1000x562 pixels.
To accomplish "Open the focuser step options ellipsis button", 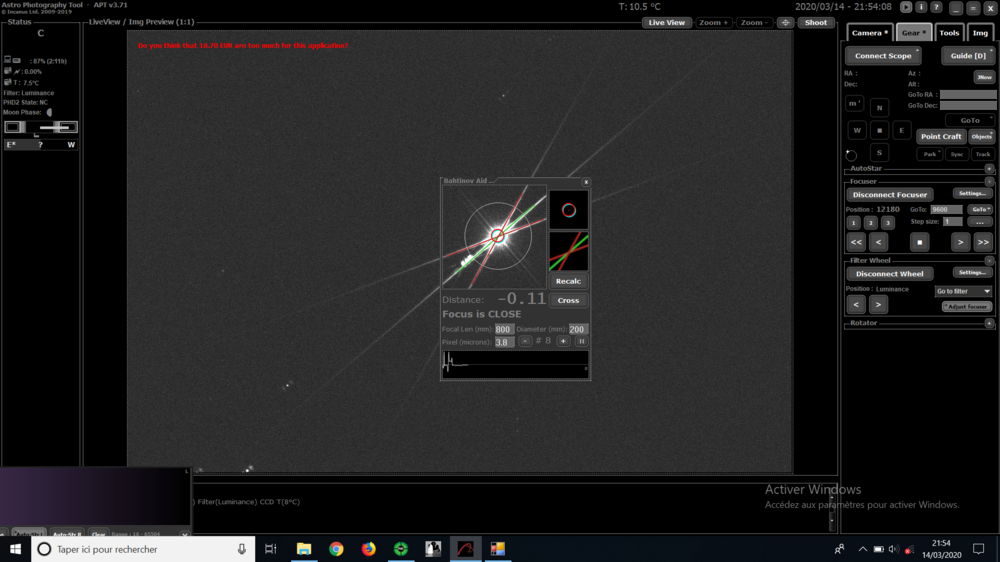I will point(980,222).
